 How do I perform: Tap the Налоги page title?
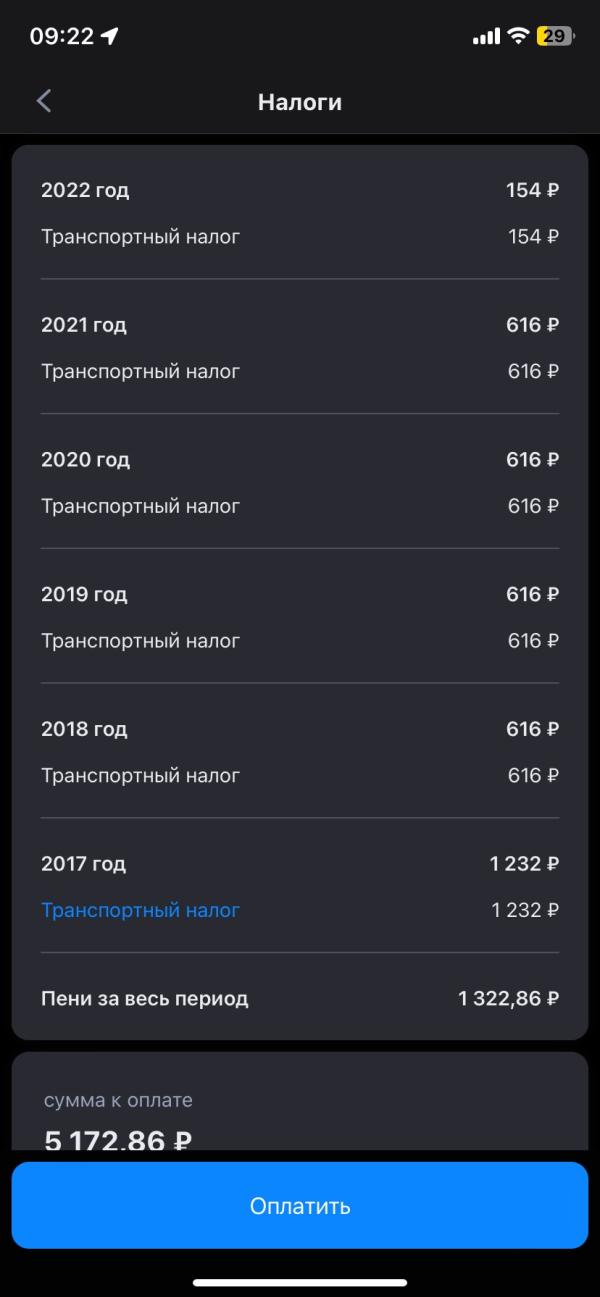click(300, 102)
